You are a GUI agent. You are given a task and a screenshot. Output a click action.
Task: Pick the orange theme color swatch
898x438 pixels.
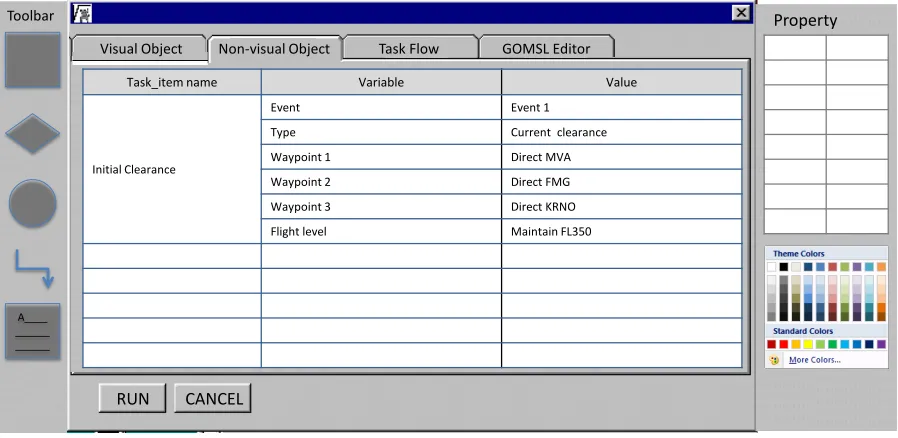881,267
